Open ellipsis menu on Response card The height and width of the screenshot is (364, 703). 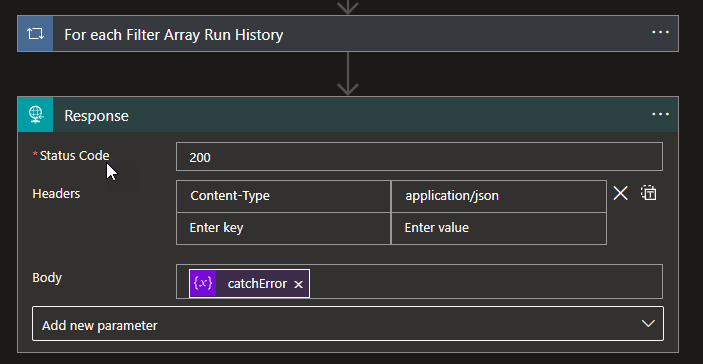tap(660, 115)
